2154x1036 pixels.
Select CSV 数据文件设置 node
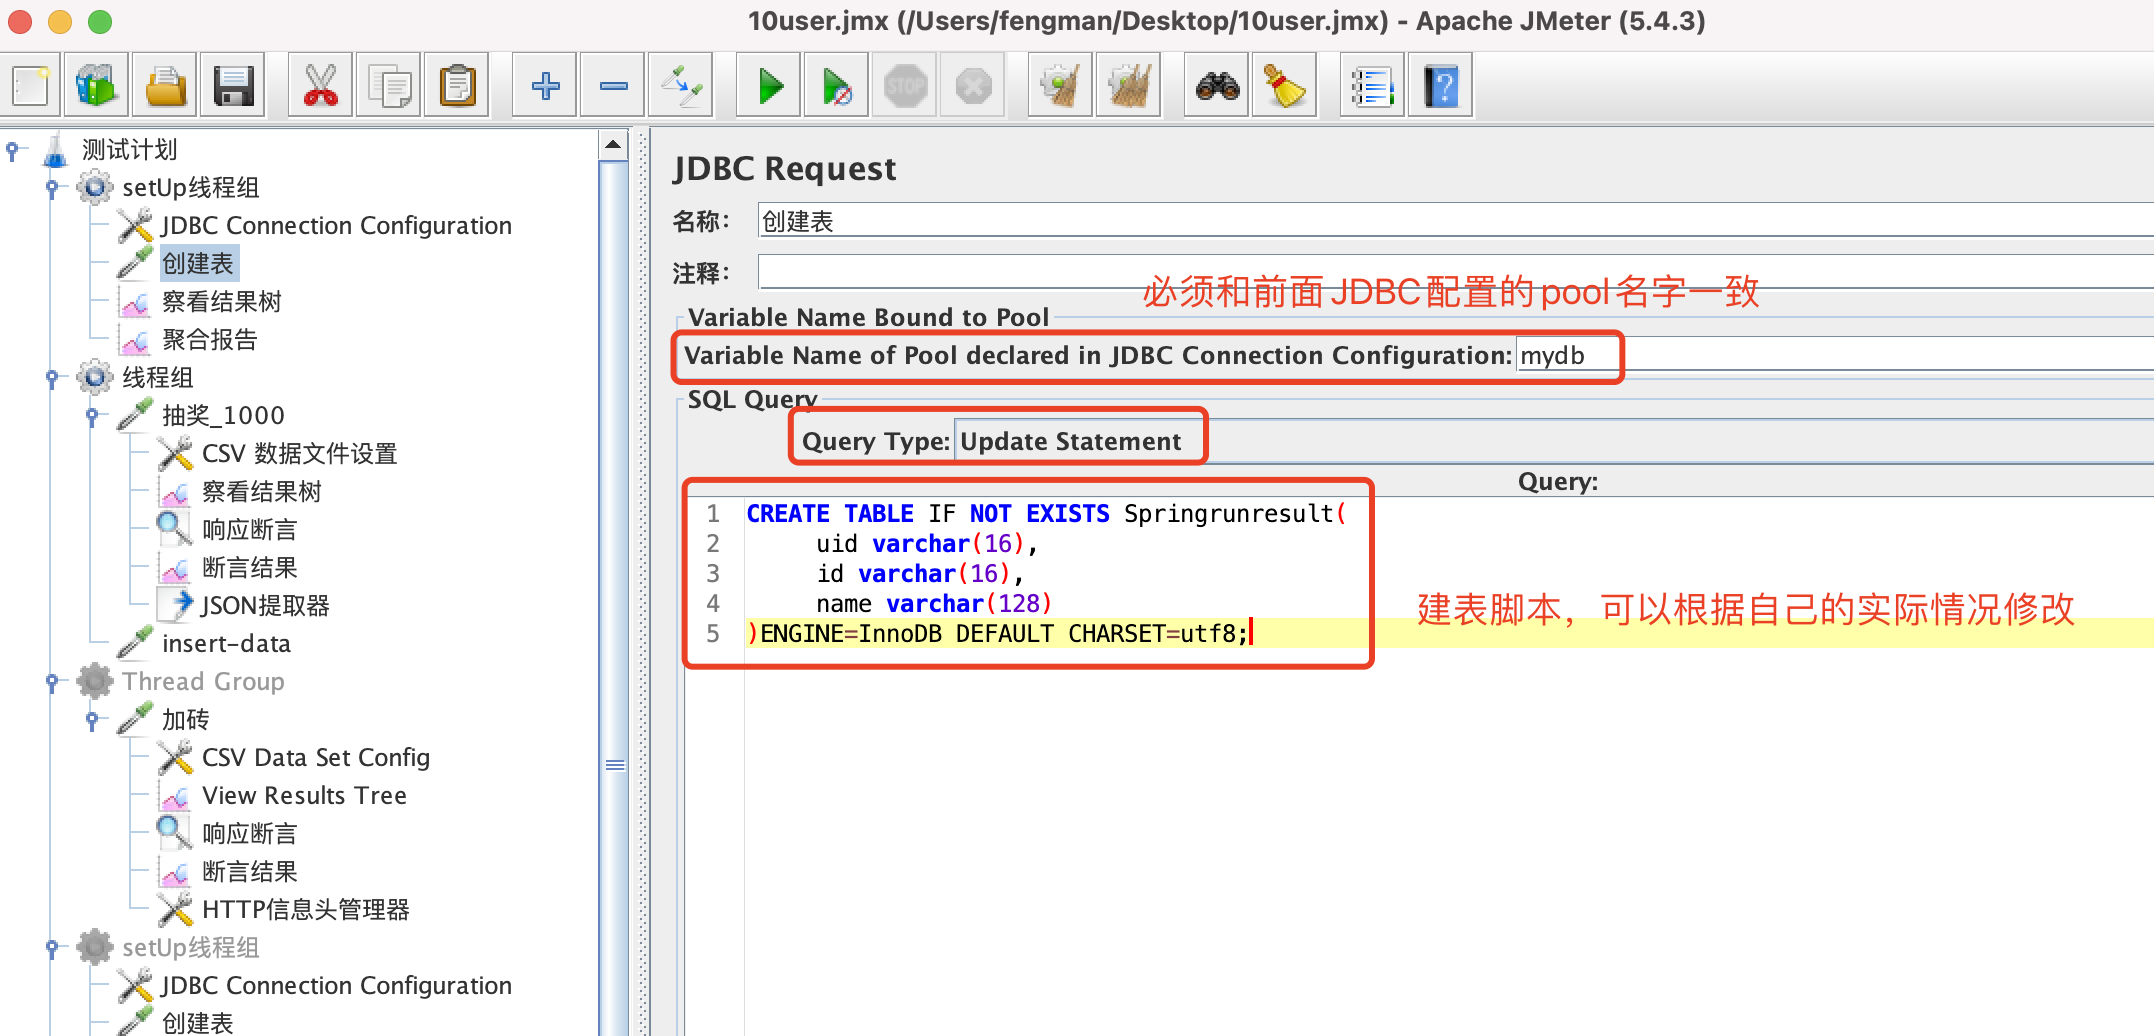(299, 454)
